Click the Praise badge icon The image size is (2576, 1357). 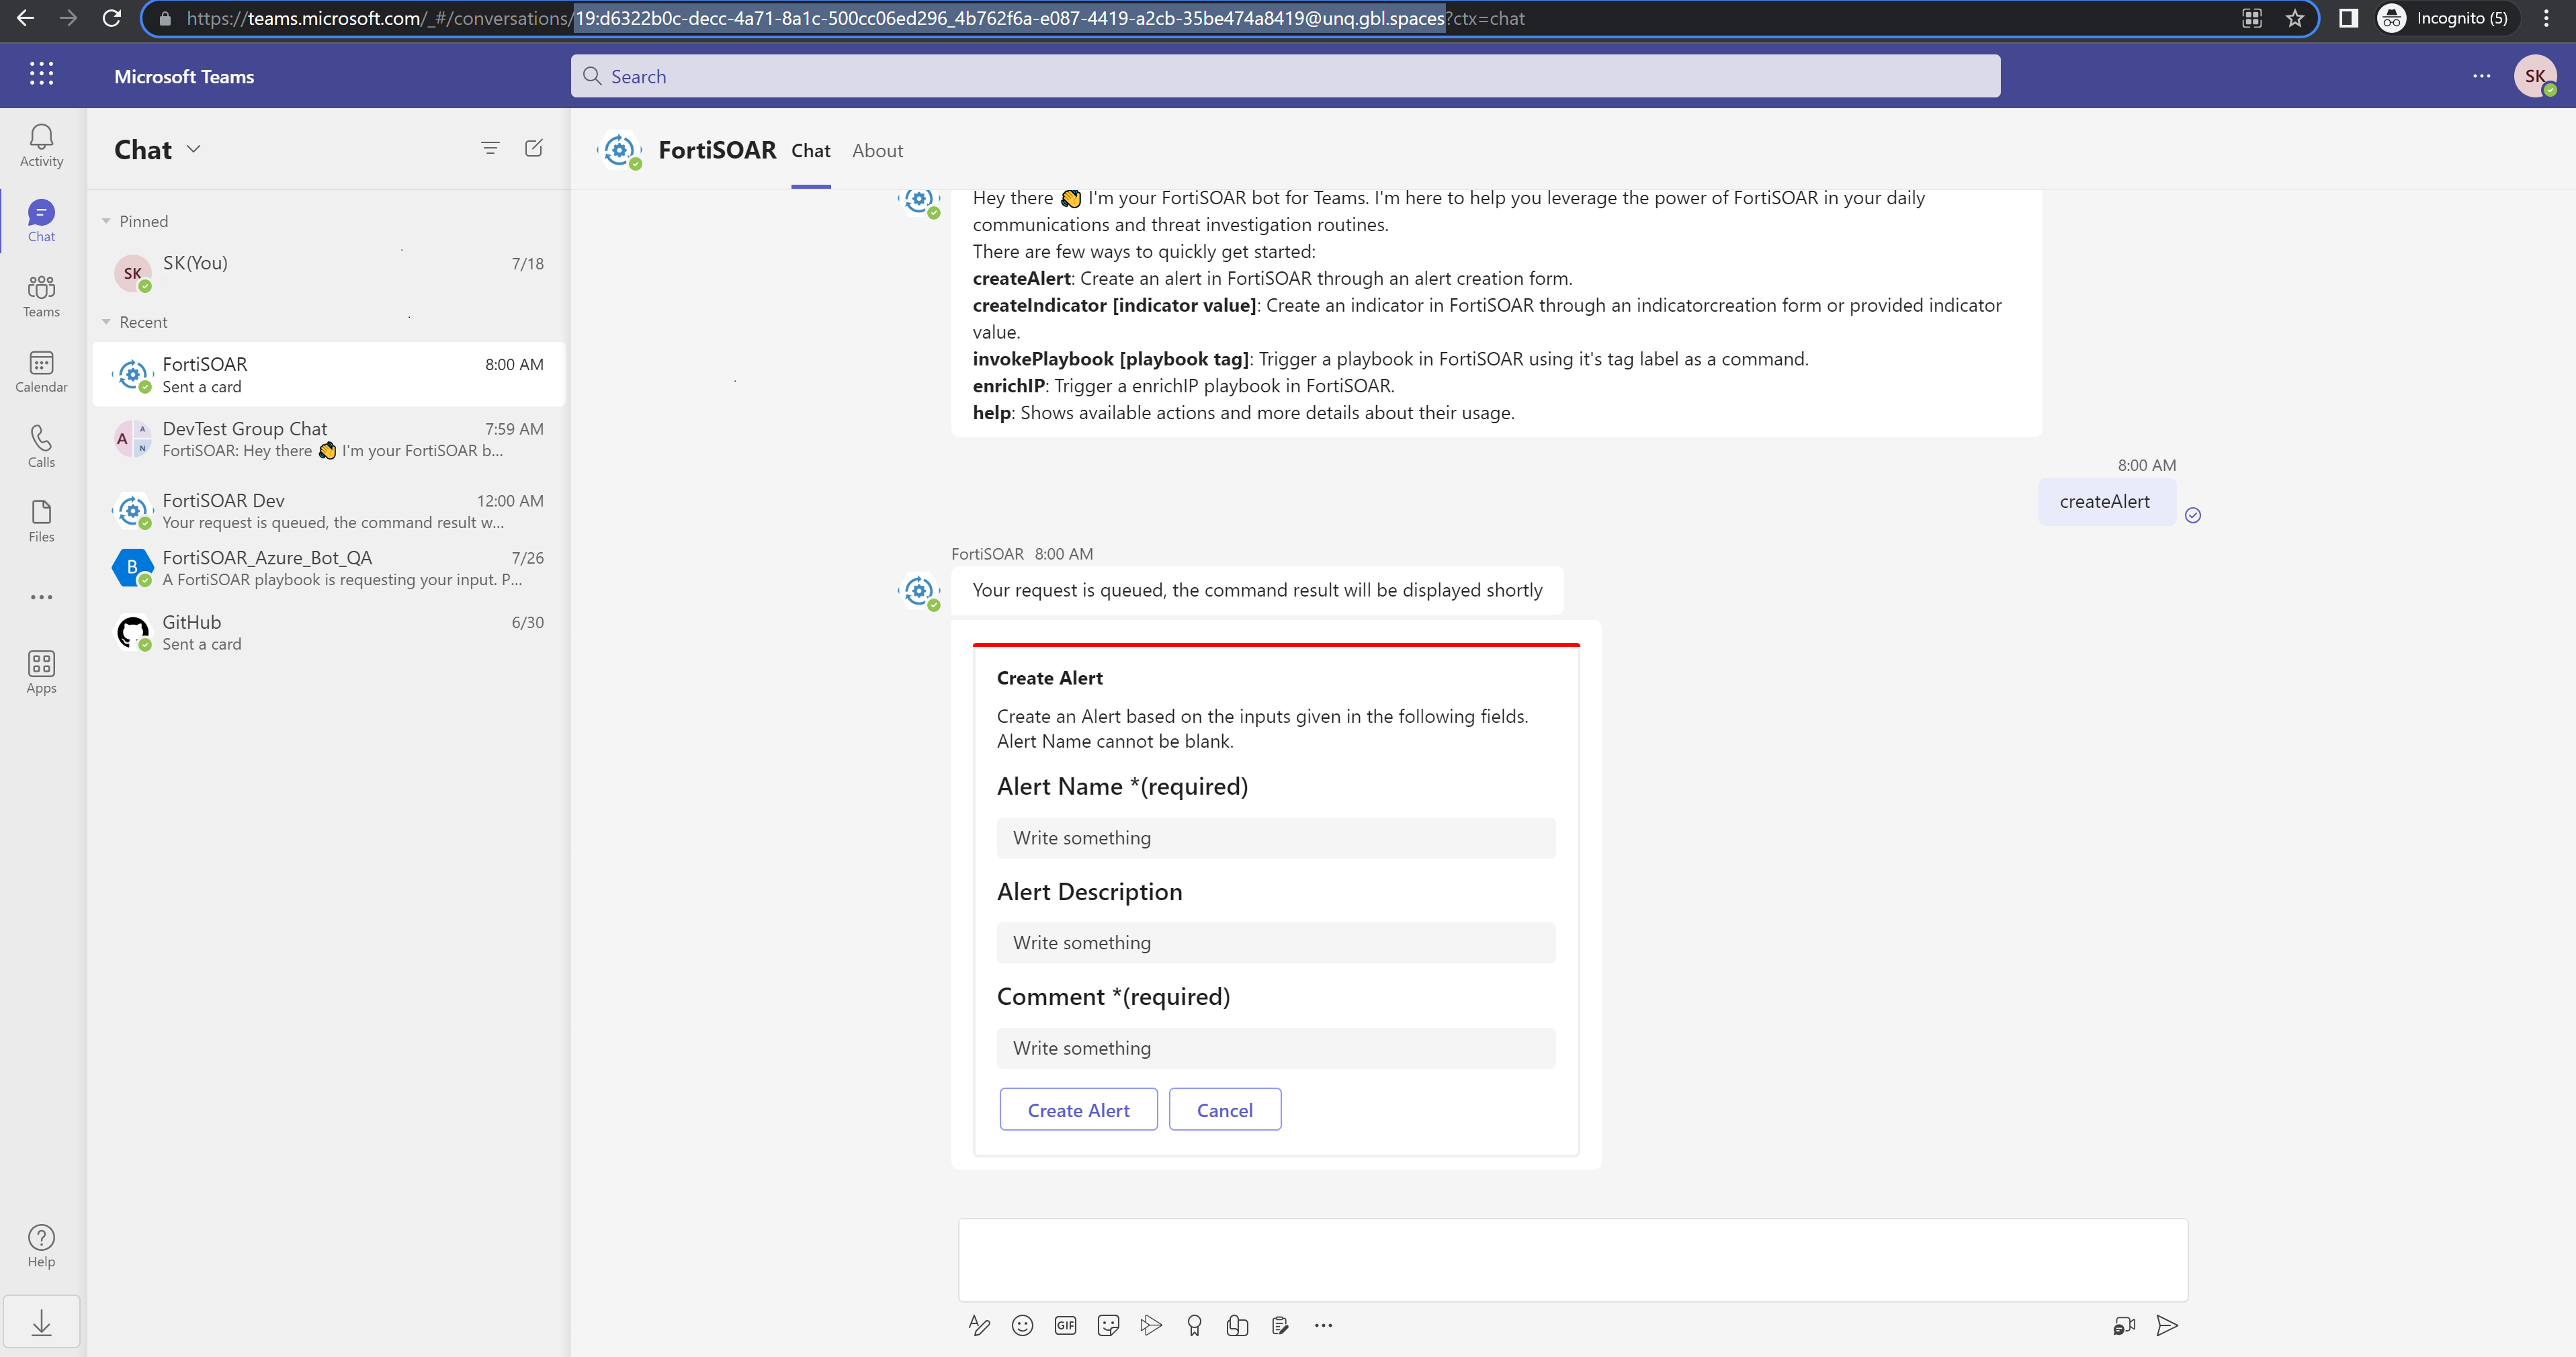(x=1194, y=1325)
